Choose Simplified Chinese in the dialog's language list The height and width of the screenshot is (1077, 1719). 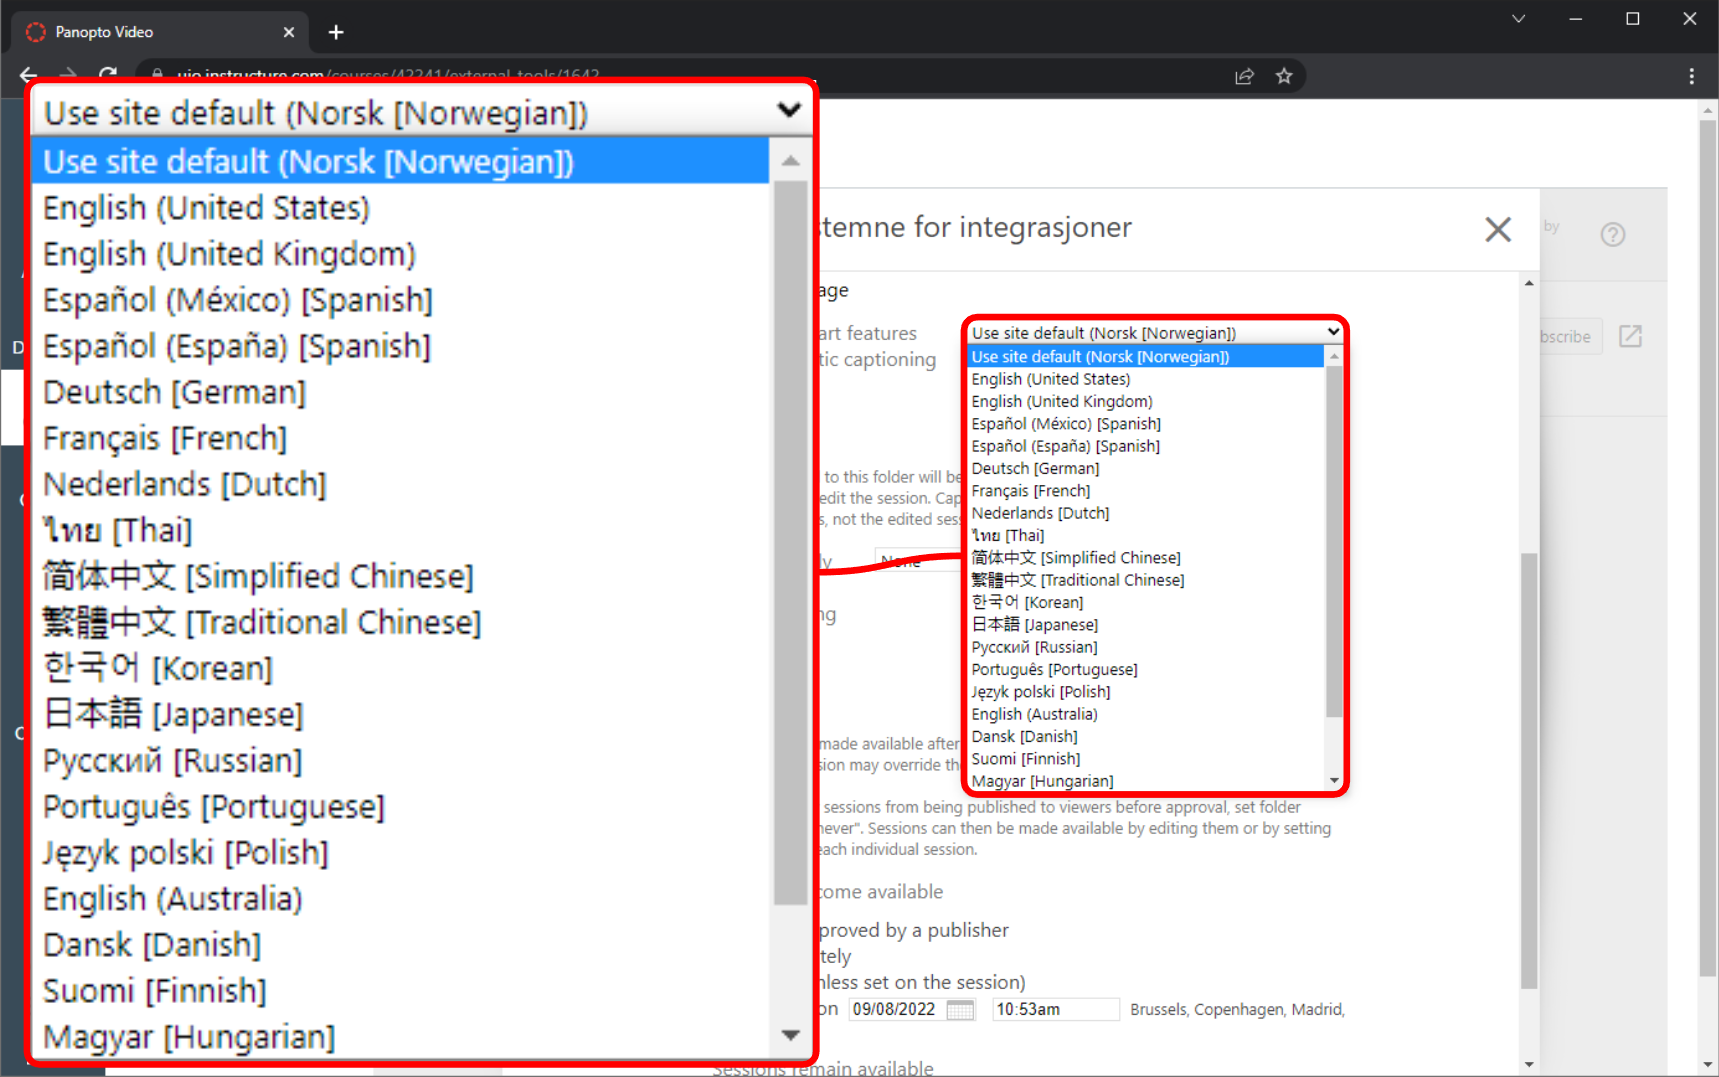(x=1145, y=558)
